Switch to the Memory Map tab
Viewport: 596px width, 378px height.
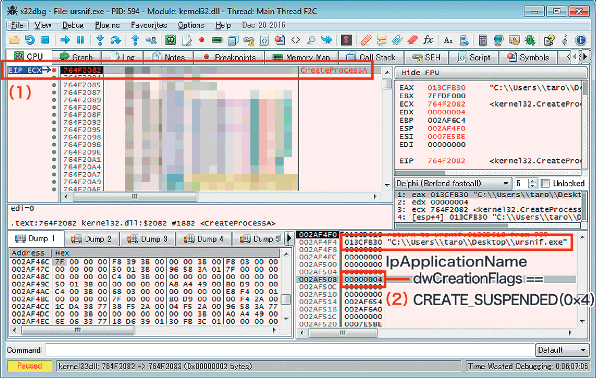tap(301, 57)
